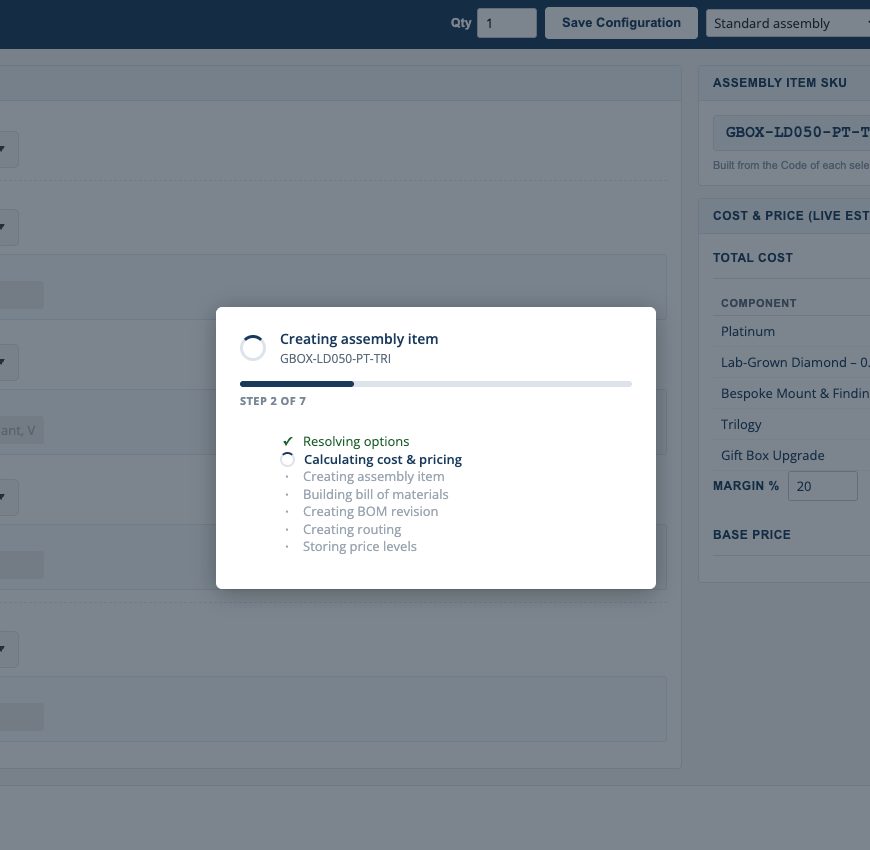Click 'Building bill of materials' step

(376, 494)
